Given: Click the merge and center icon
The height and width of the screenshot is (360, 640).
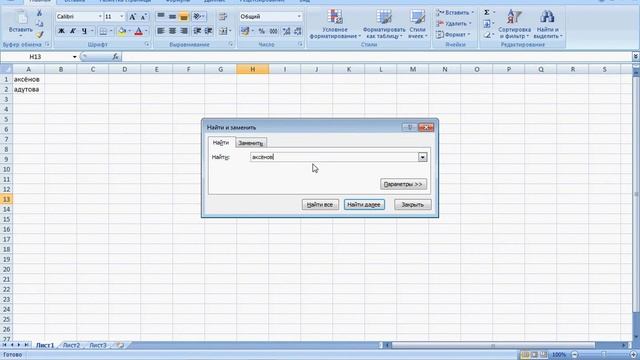Looking at the screenshot, I should pos(224,31).
